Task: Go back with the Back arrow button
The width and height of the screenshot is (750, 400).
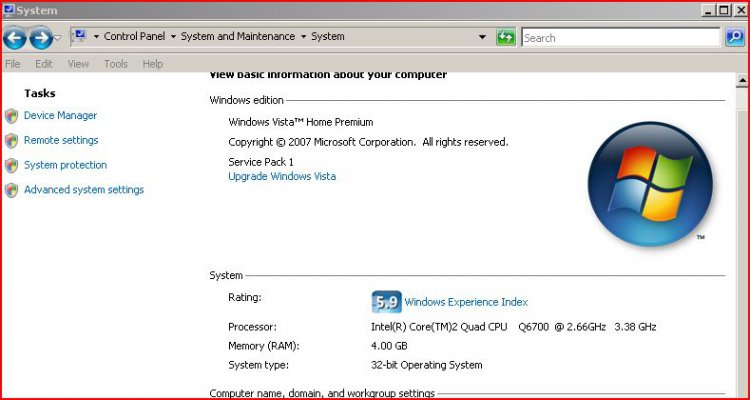Action: coord(14,38)
